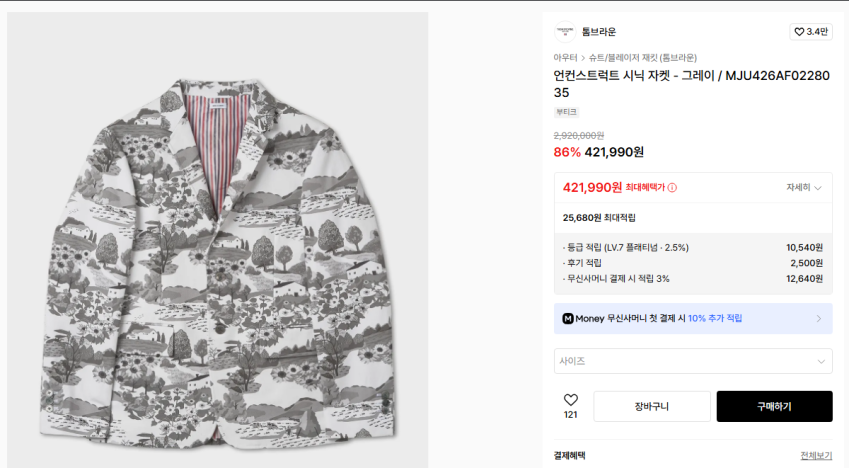Open 전체보기 link for payment benefits

click(x=816, y=456)
